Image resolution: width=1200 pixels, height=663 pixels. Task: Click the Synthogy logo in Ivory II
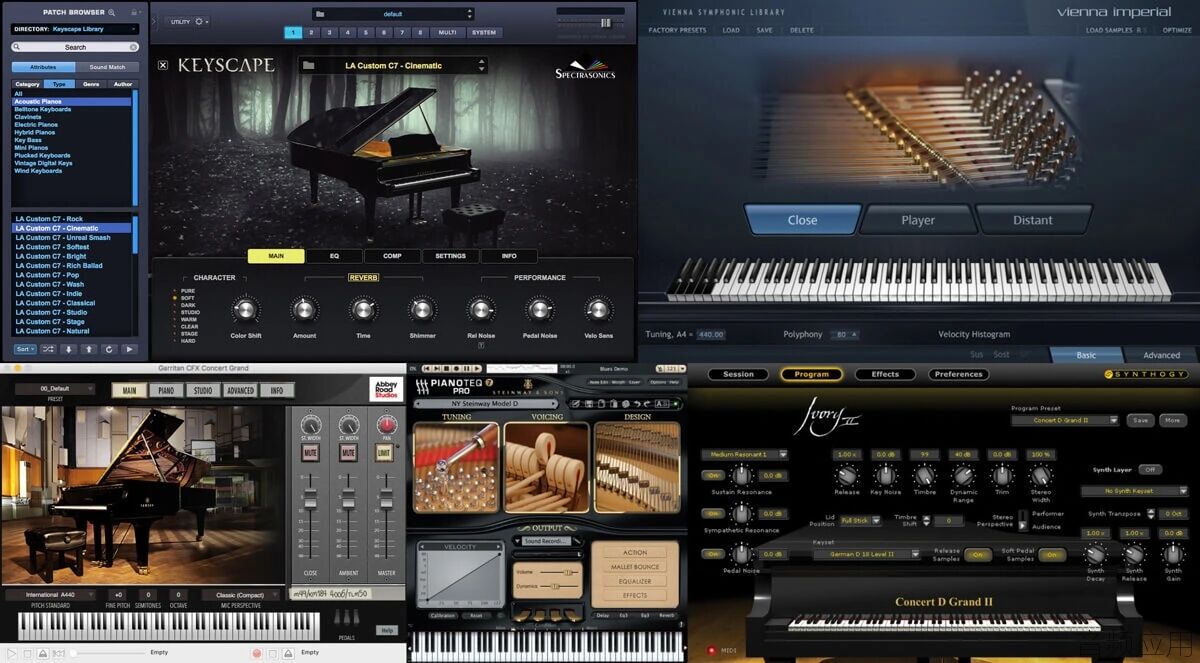point(1148,374)
